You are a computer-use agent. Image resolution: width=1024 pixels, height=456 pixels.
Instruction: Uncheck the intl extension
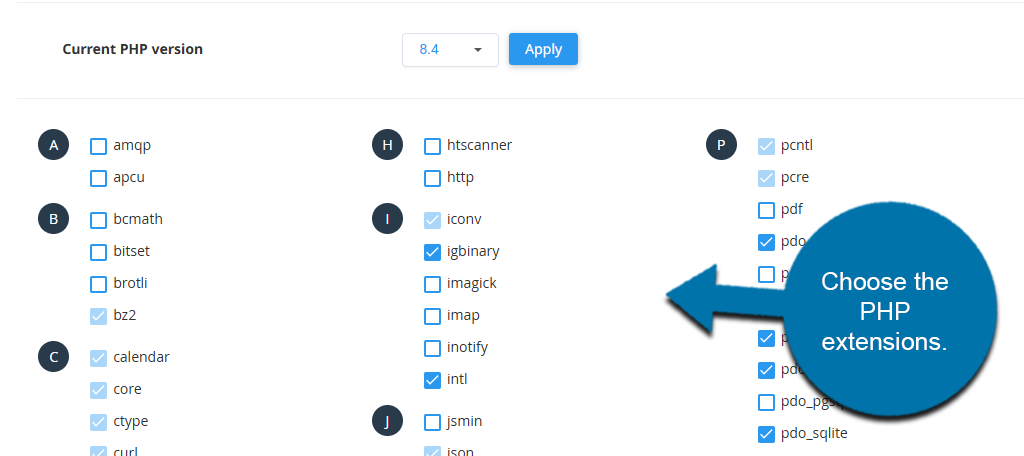[432, 380]
